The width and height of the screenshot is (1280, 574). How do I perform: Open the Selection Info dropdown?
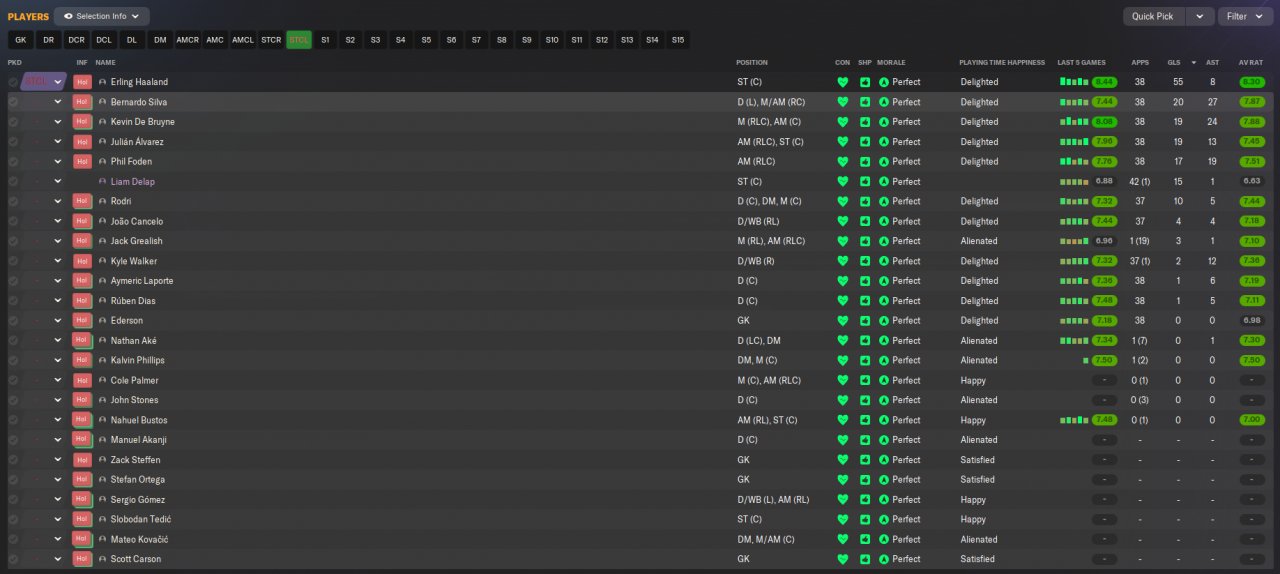coord(102,16)
